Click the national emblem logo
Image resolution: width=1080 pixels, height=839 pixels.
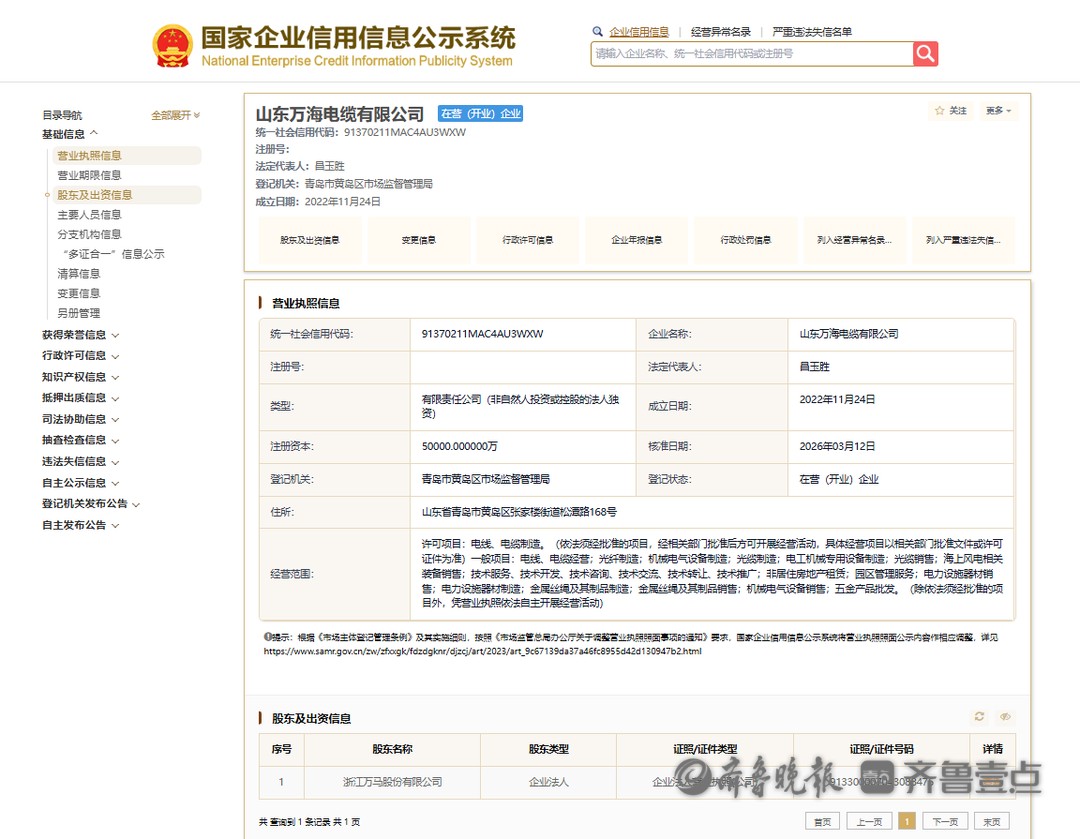click(172, 46)
